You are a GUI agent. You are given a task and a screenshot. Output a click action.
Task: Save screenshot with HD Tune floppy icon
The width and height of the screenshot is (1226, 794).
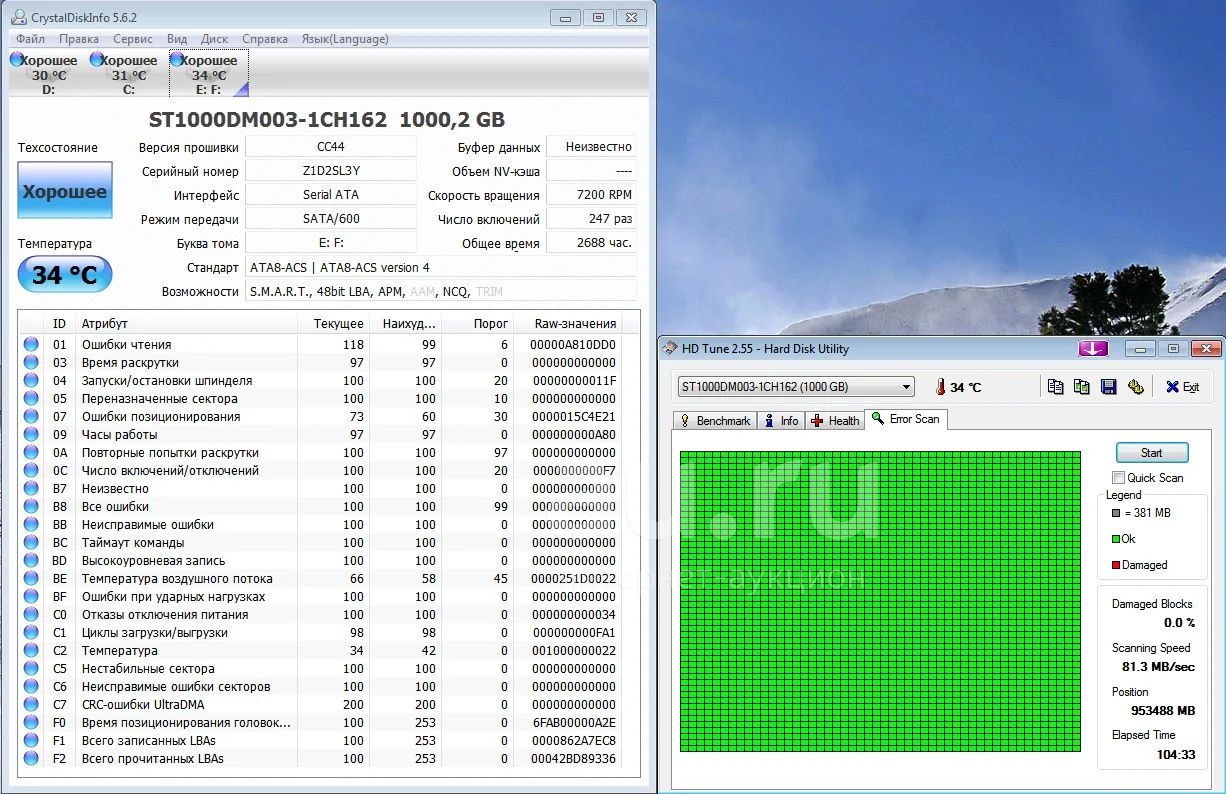coord(1108,387)
